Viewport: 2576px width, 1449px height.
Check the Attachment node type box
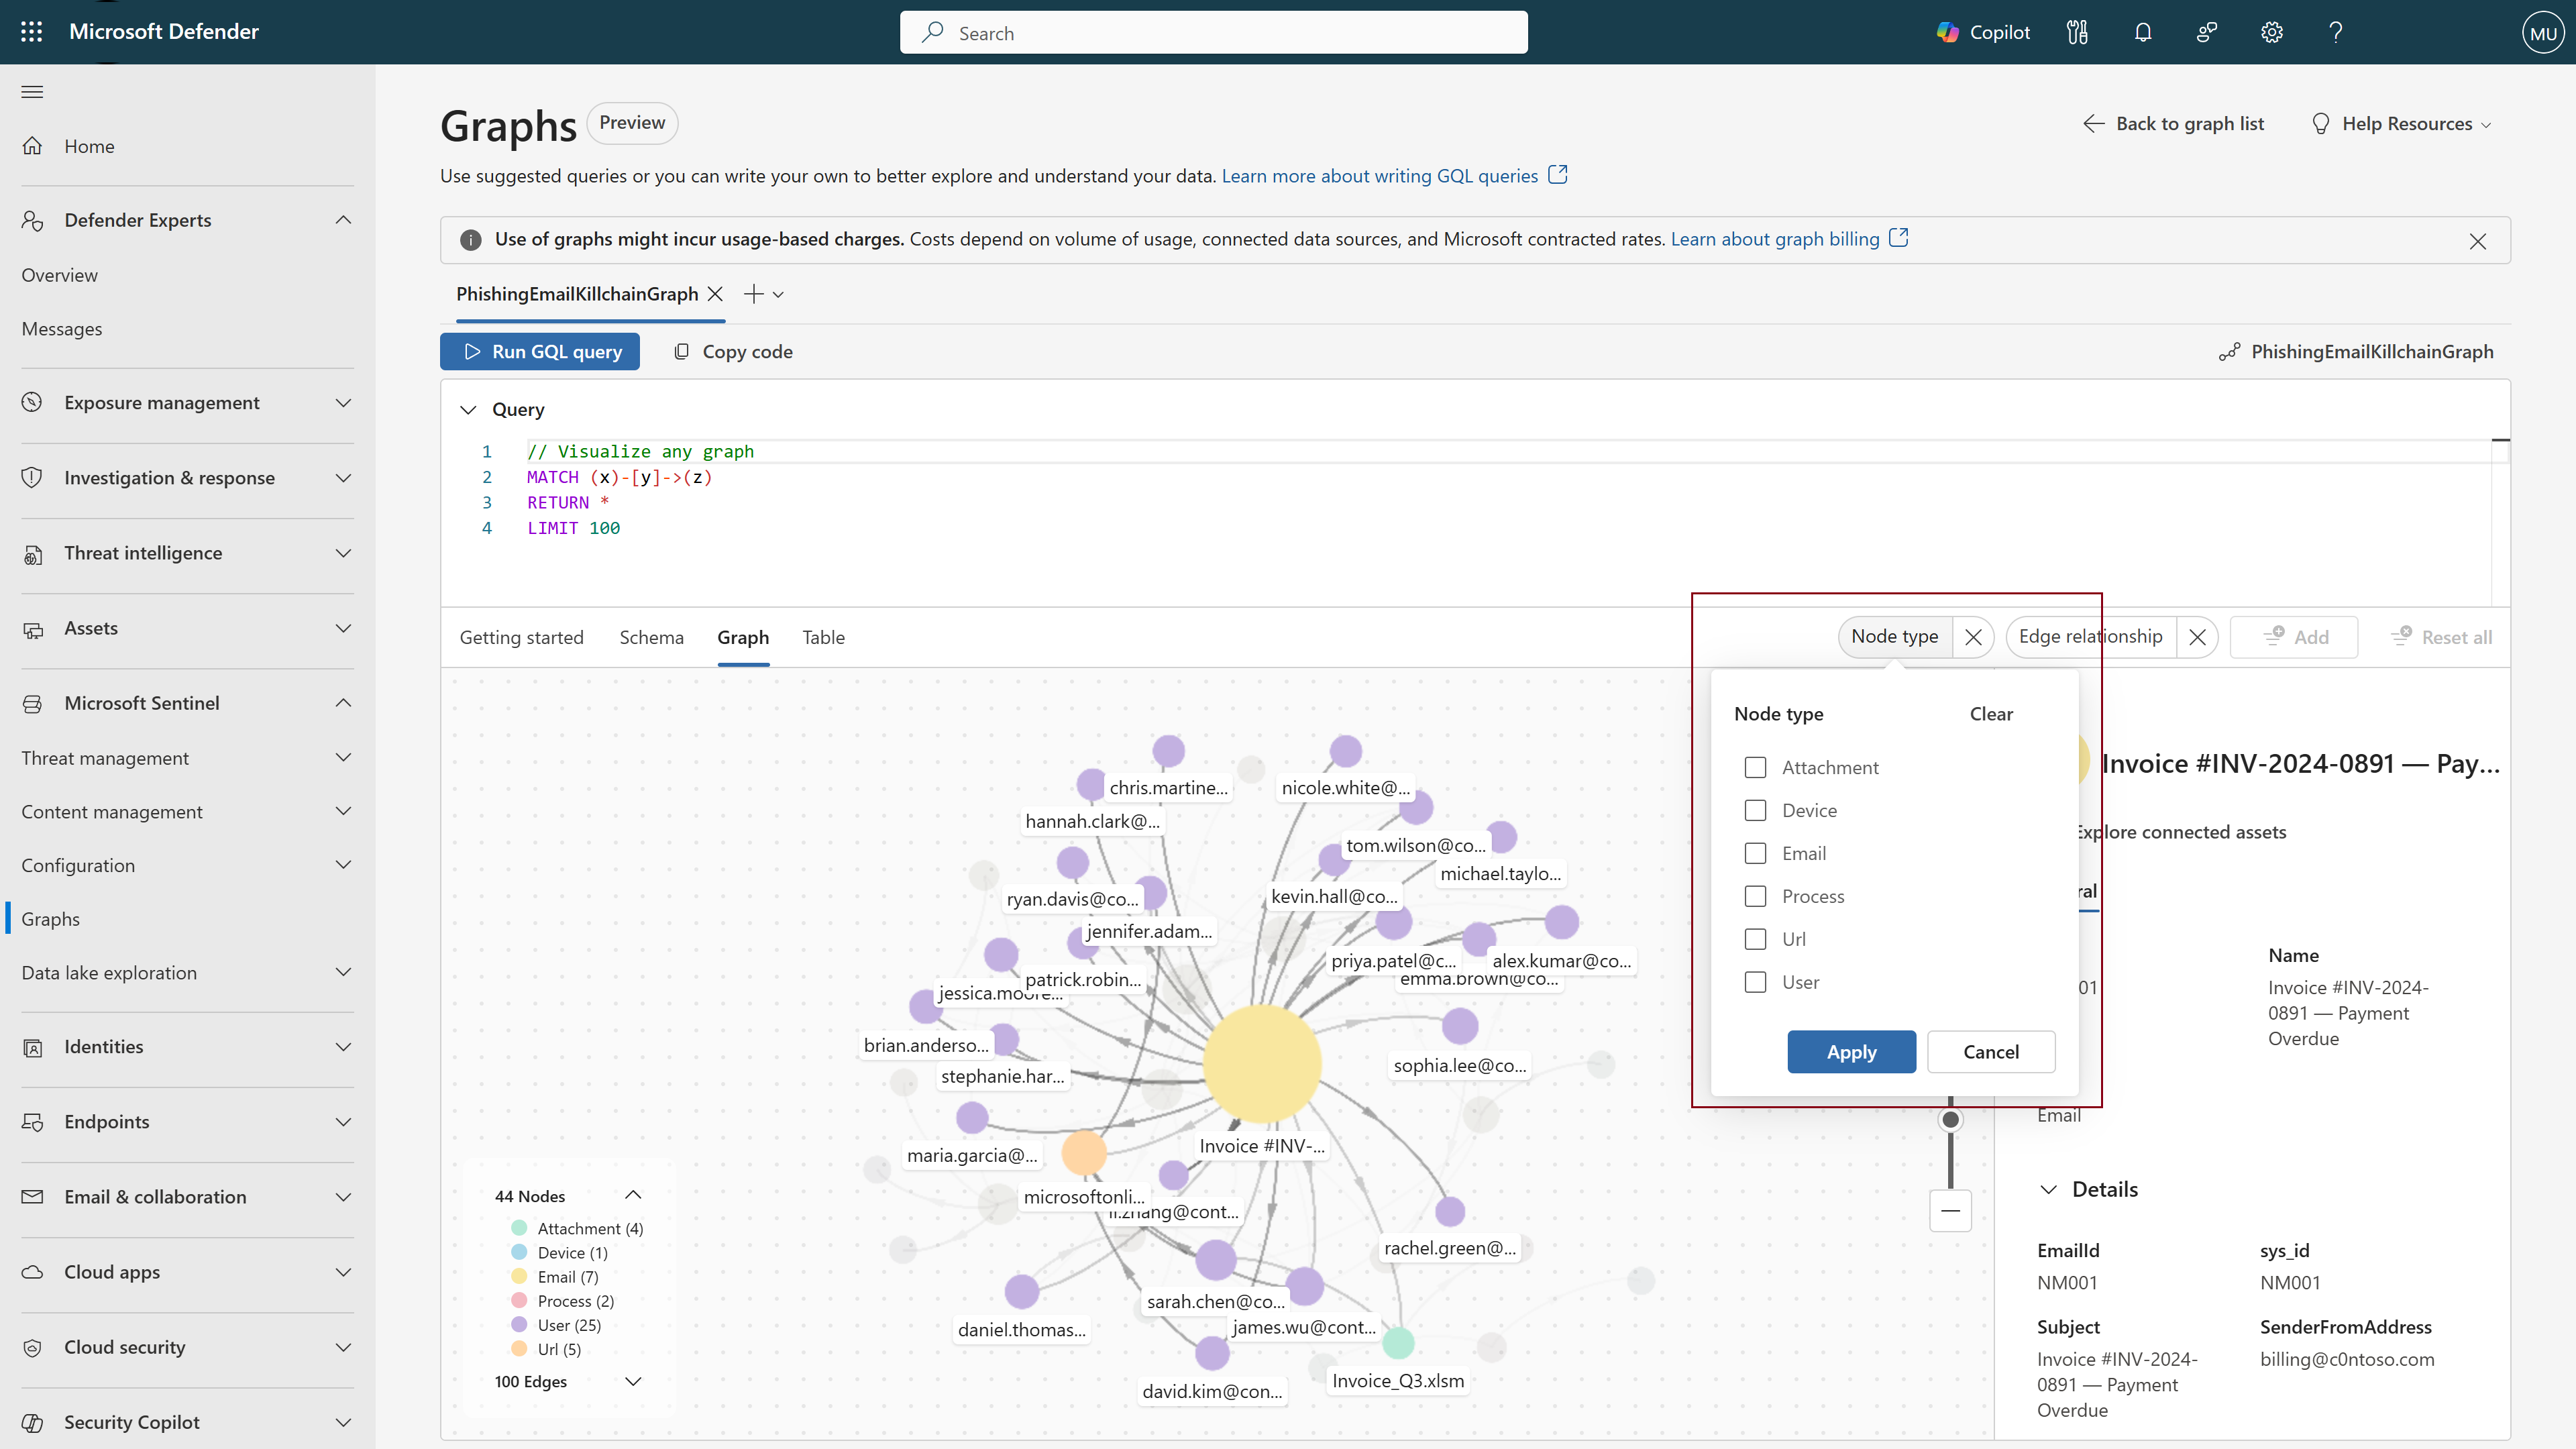pyautogui.click(x=1755, y=767)
